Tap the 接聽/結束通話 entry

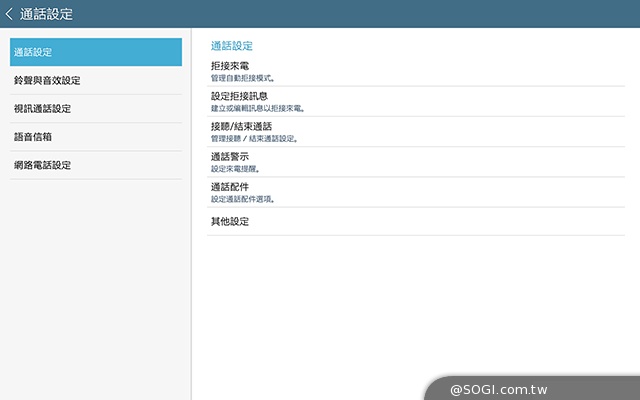241,127
